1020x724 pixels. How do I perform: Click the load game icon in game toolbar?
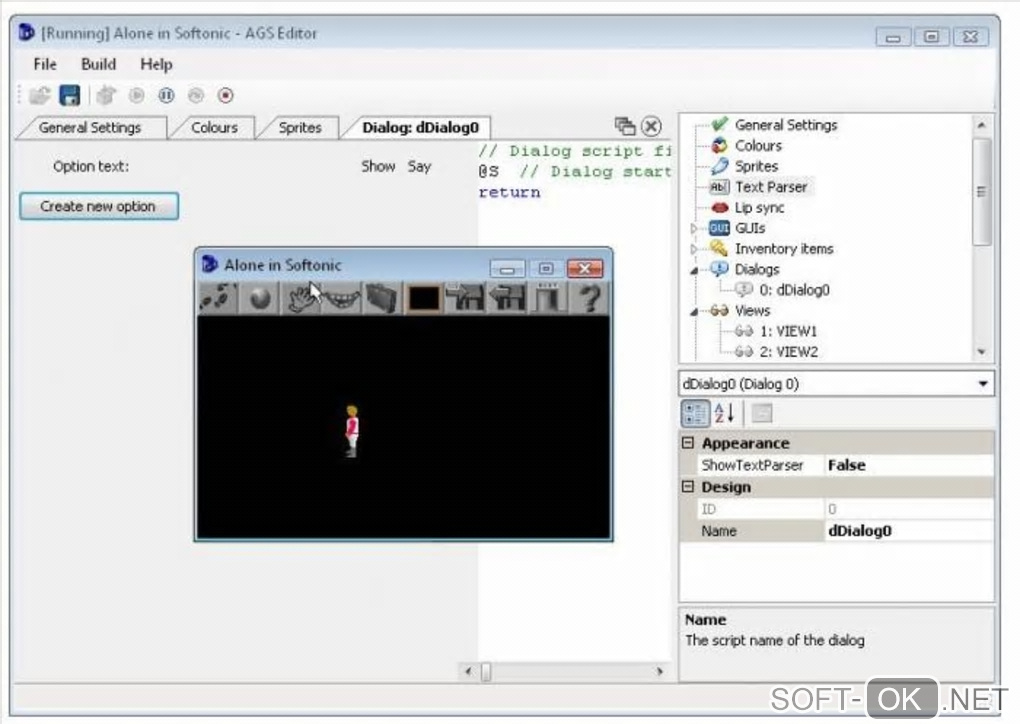(506, 299)
